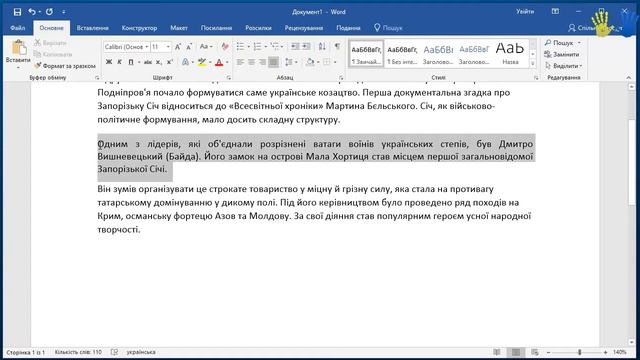Toggle underline (П) formatting
640x360 pixels.
[131, 62]
